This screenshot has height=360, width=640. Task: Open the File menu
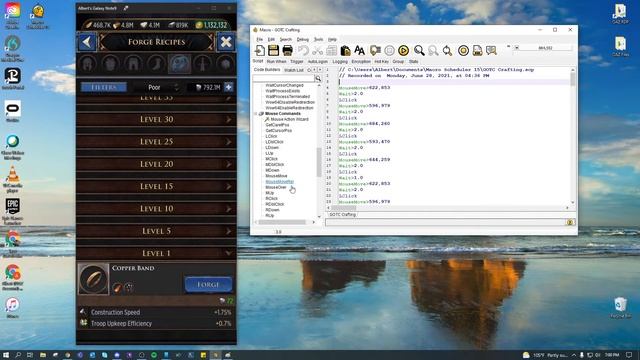click(x=260, y=40)
